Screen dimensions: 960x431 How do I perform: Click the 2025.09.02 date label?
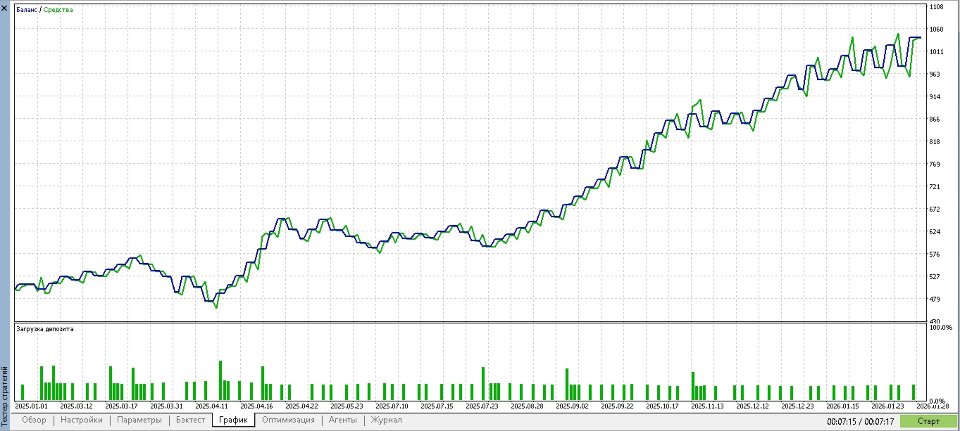572,406
